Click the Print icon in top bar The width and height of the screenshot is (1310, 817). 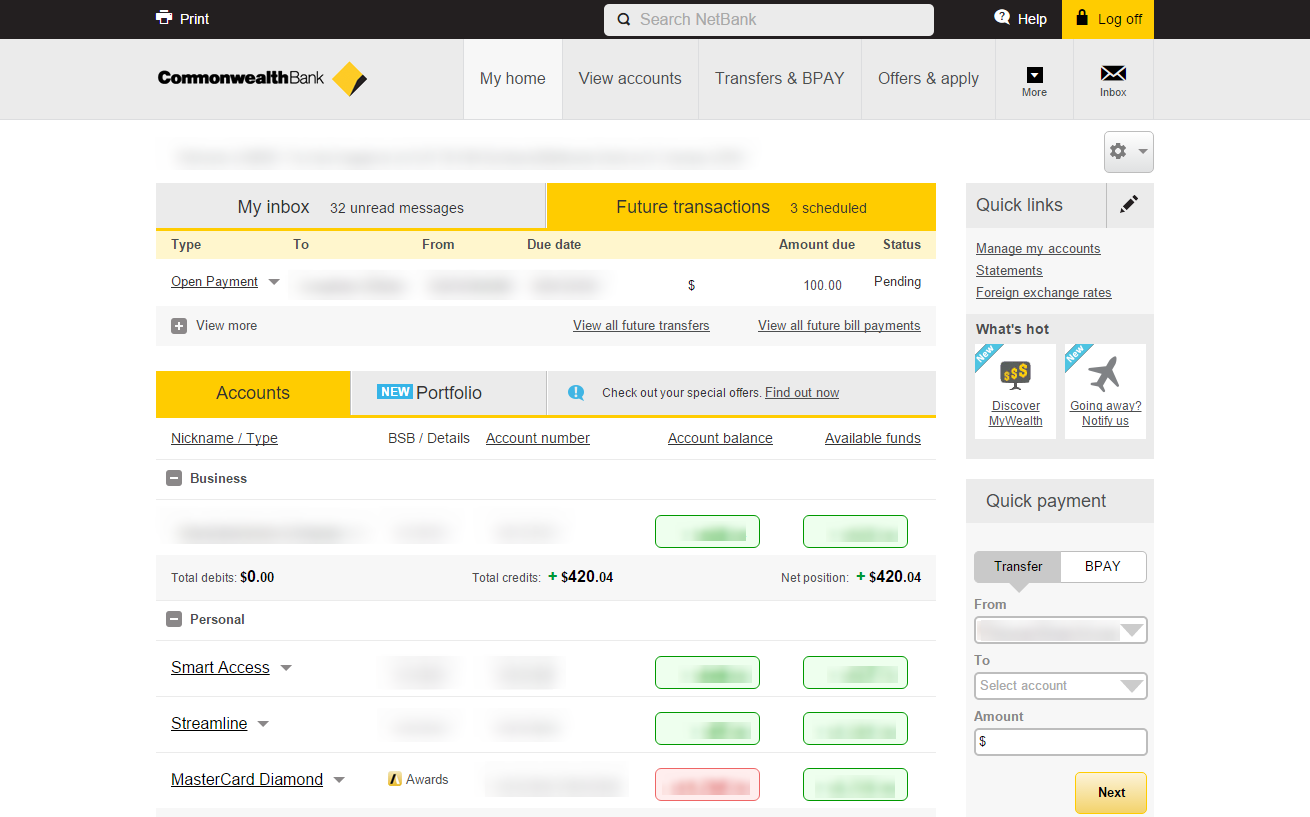point(164,18)
